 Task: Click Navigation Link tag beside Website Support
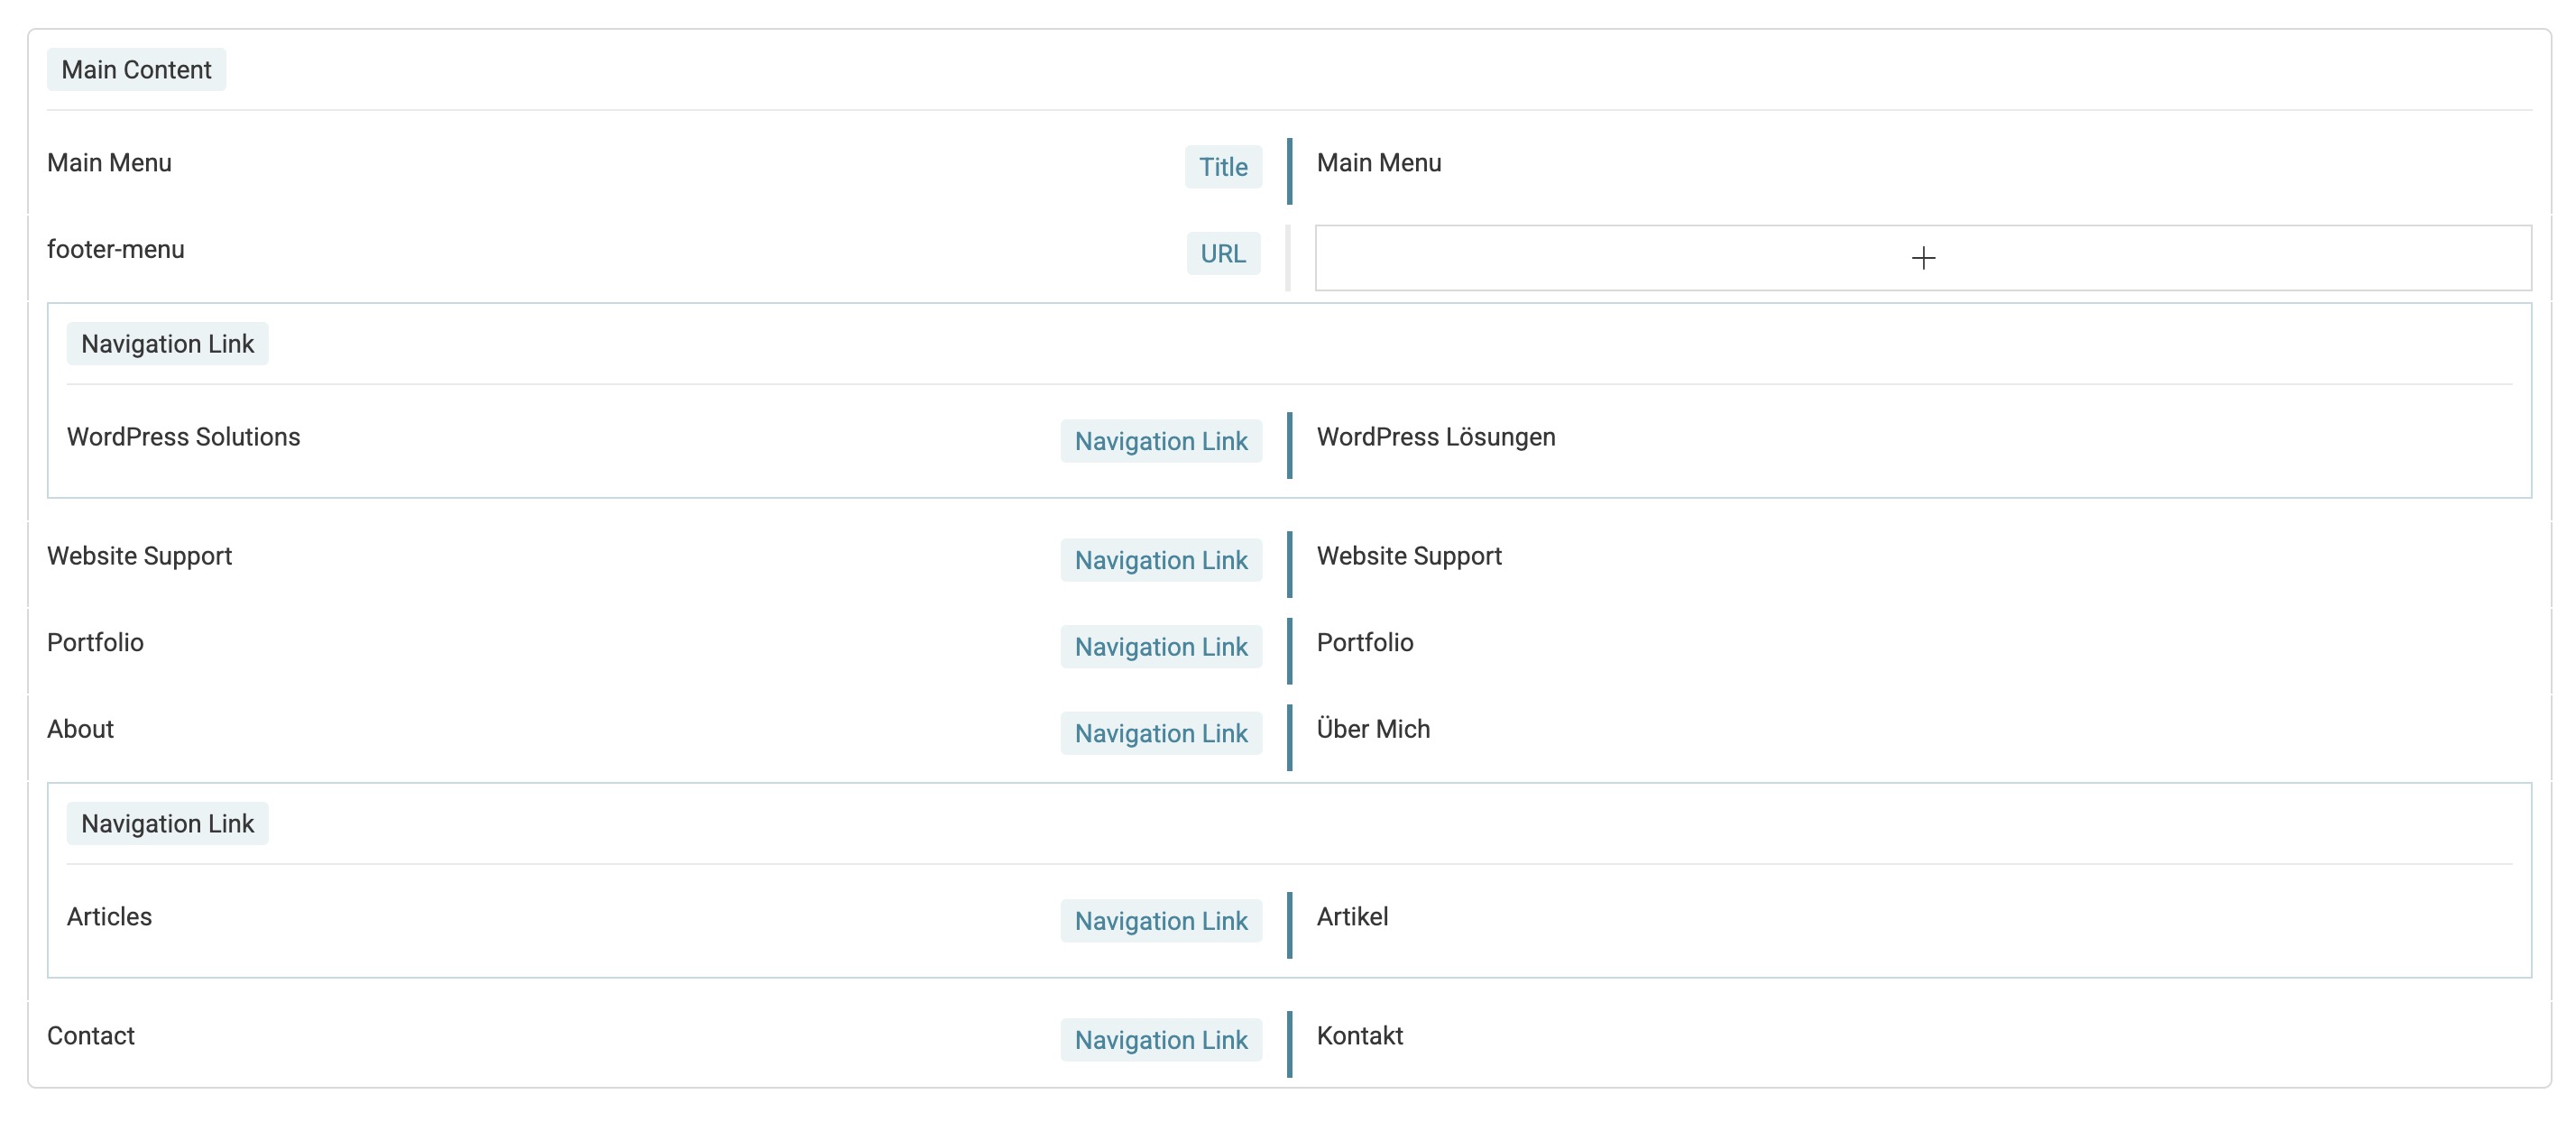click(1160, 560)
